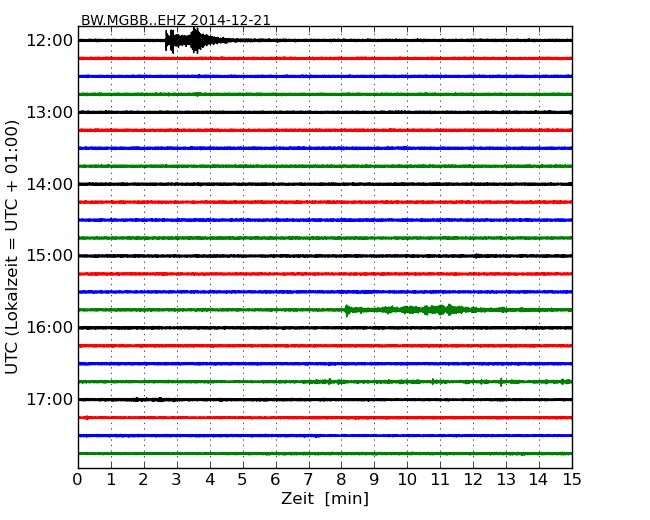This screenshot has width=650, height=520.
Task: Click x-axis tick label 11
Action: (x=440, y=480)
